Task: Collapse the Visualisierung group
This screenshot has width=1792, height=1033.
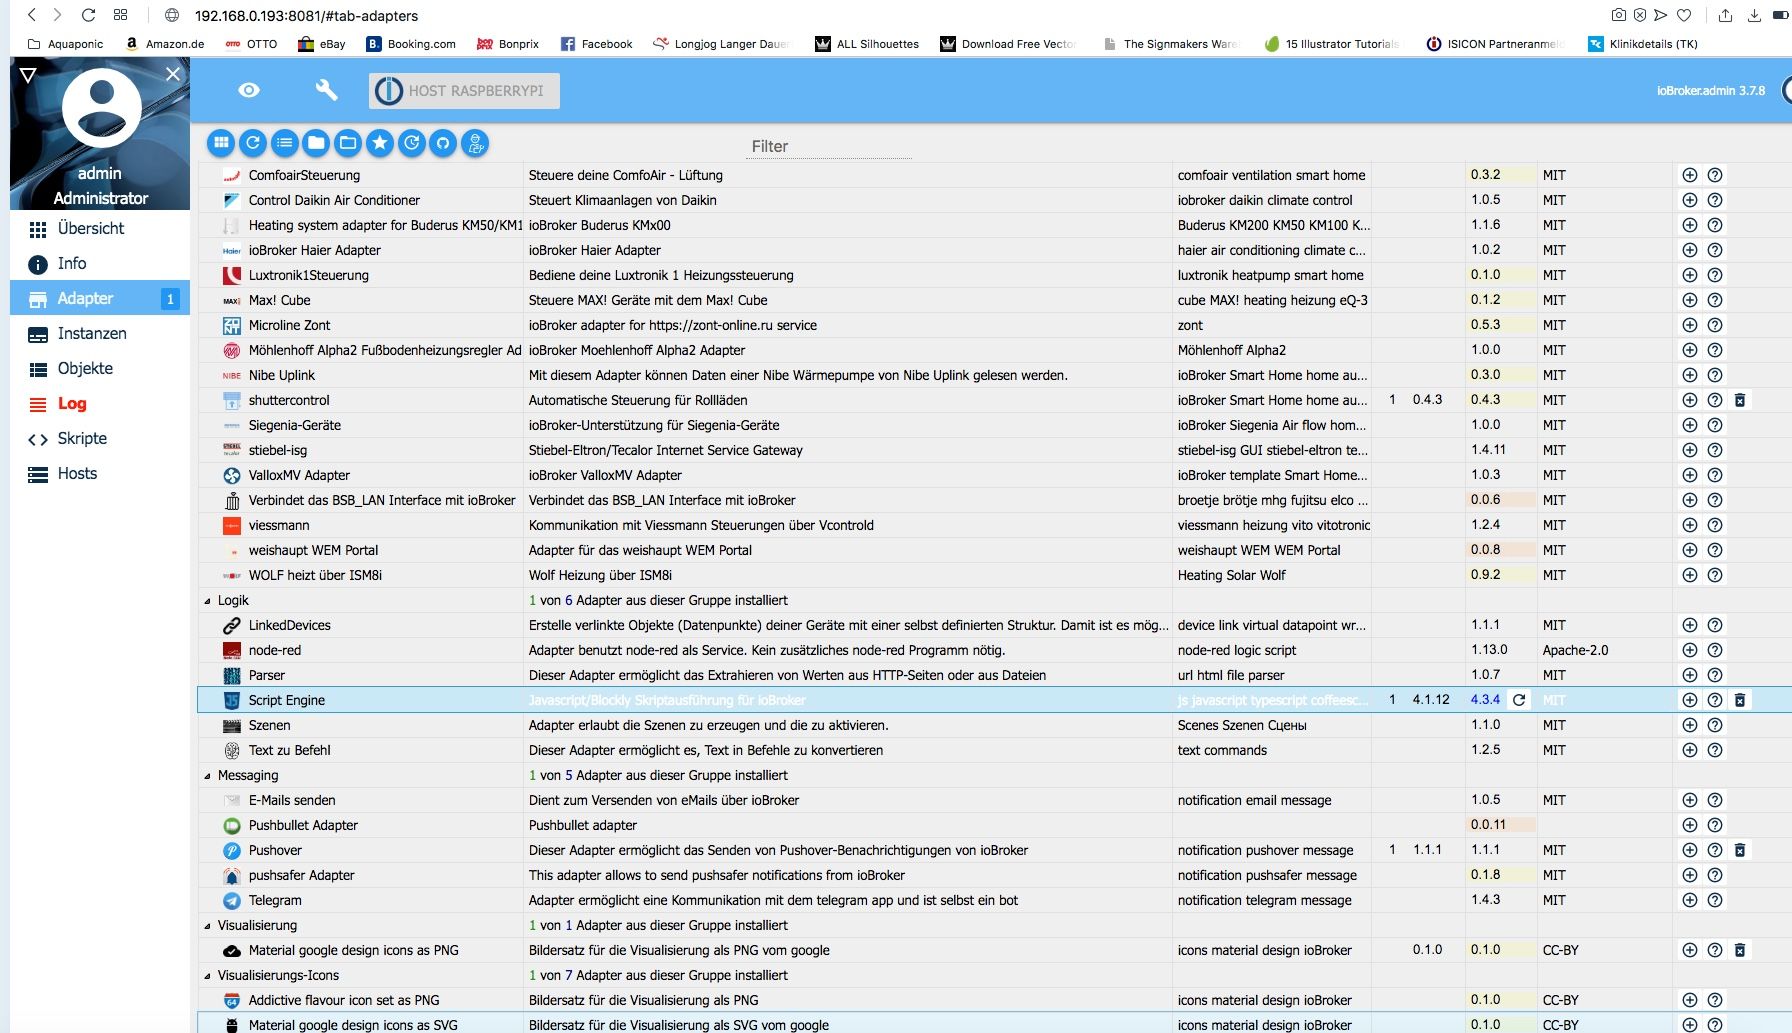Action: tap(208, 926)
